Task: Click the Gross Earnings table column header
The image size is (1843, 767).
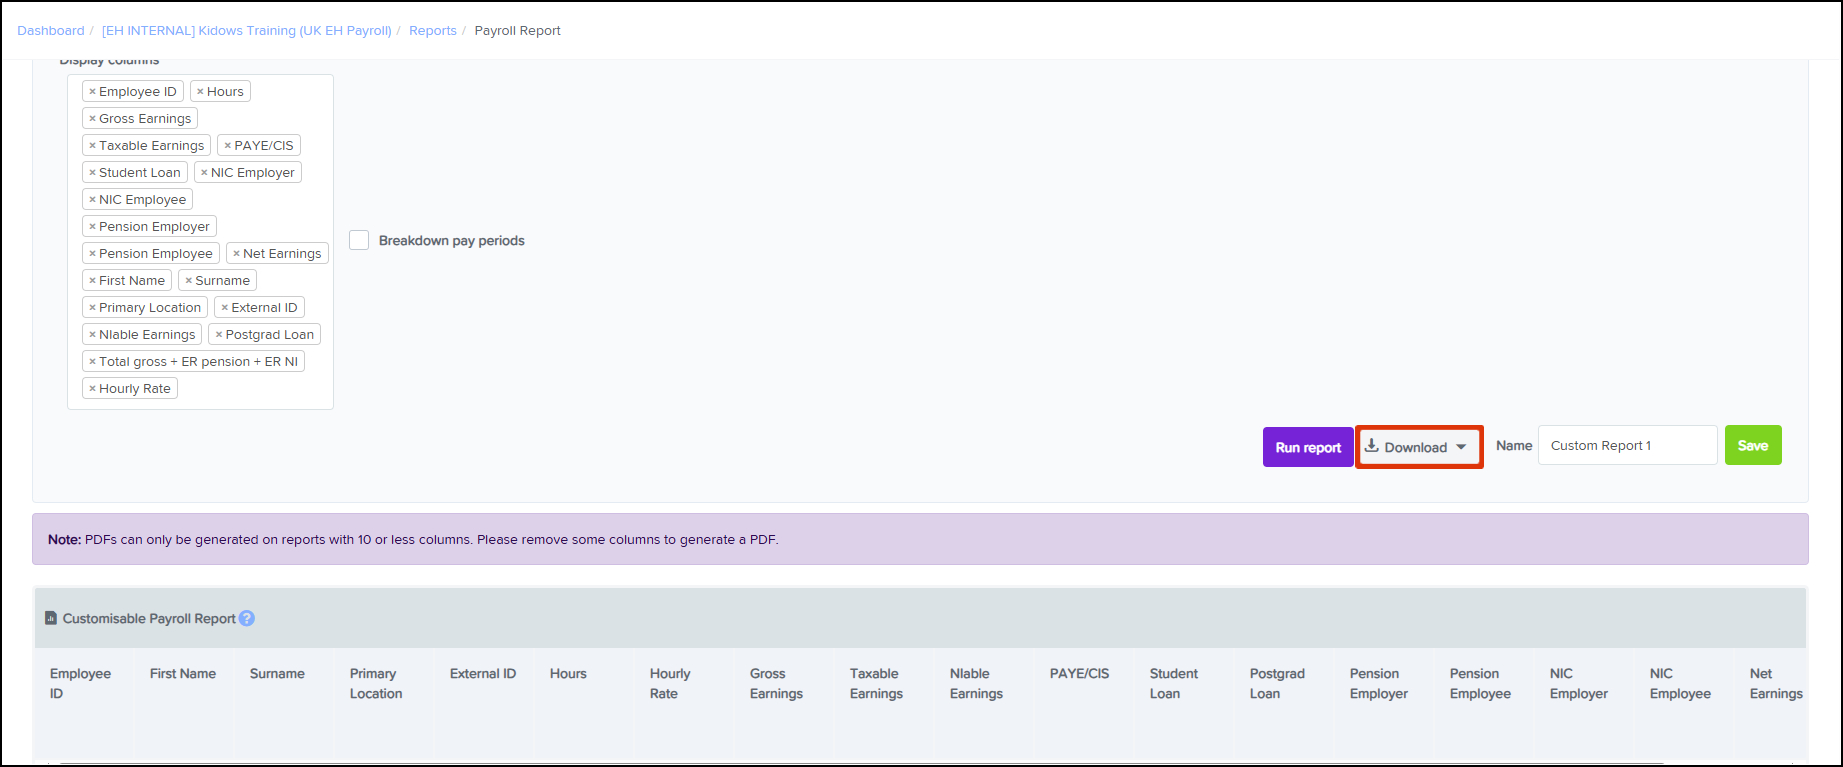Action: [776, 683]
